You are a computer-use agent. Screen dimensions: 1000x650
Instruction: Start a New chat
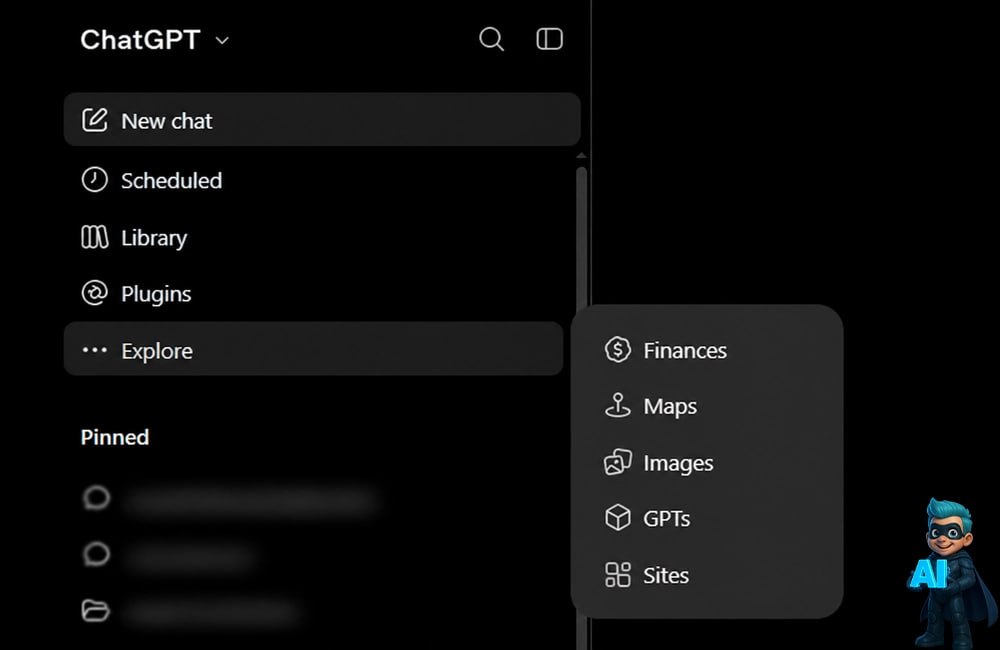coord(322,120)
